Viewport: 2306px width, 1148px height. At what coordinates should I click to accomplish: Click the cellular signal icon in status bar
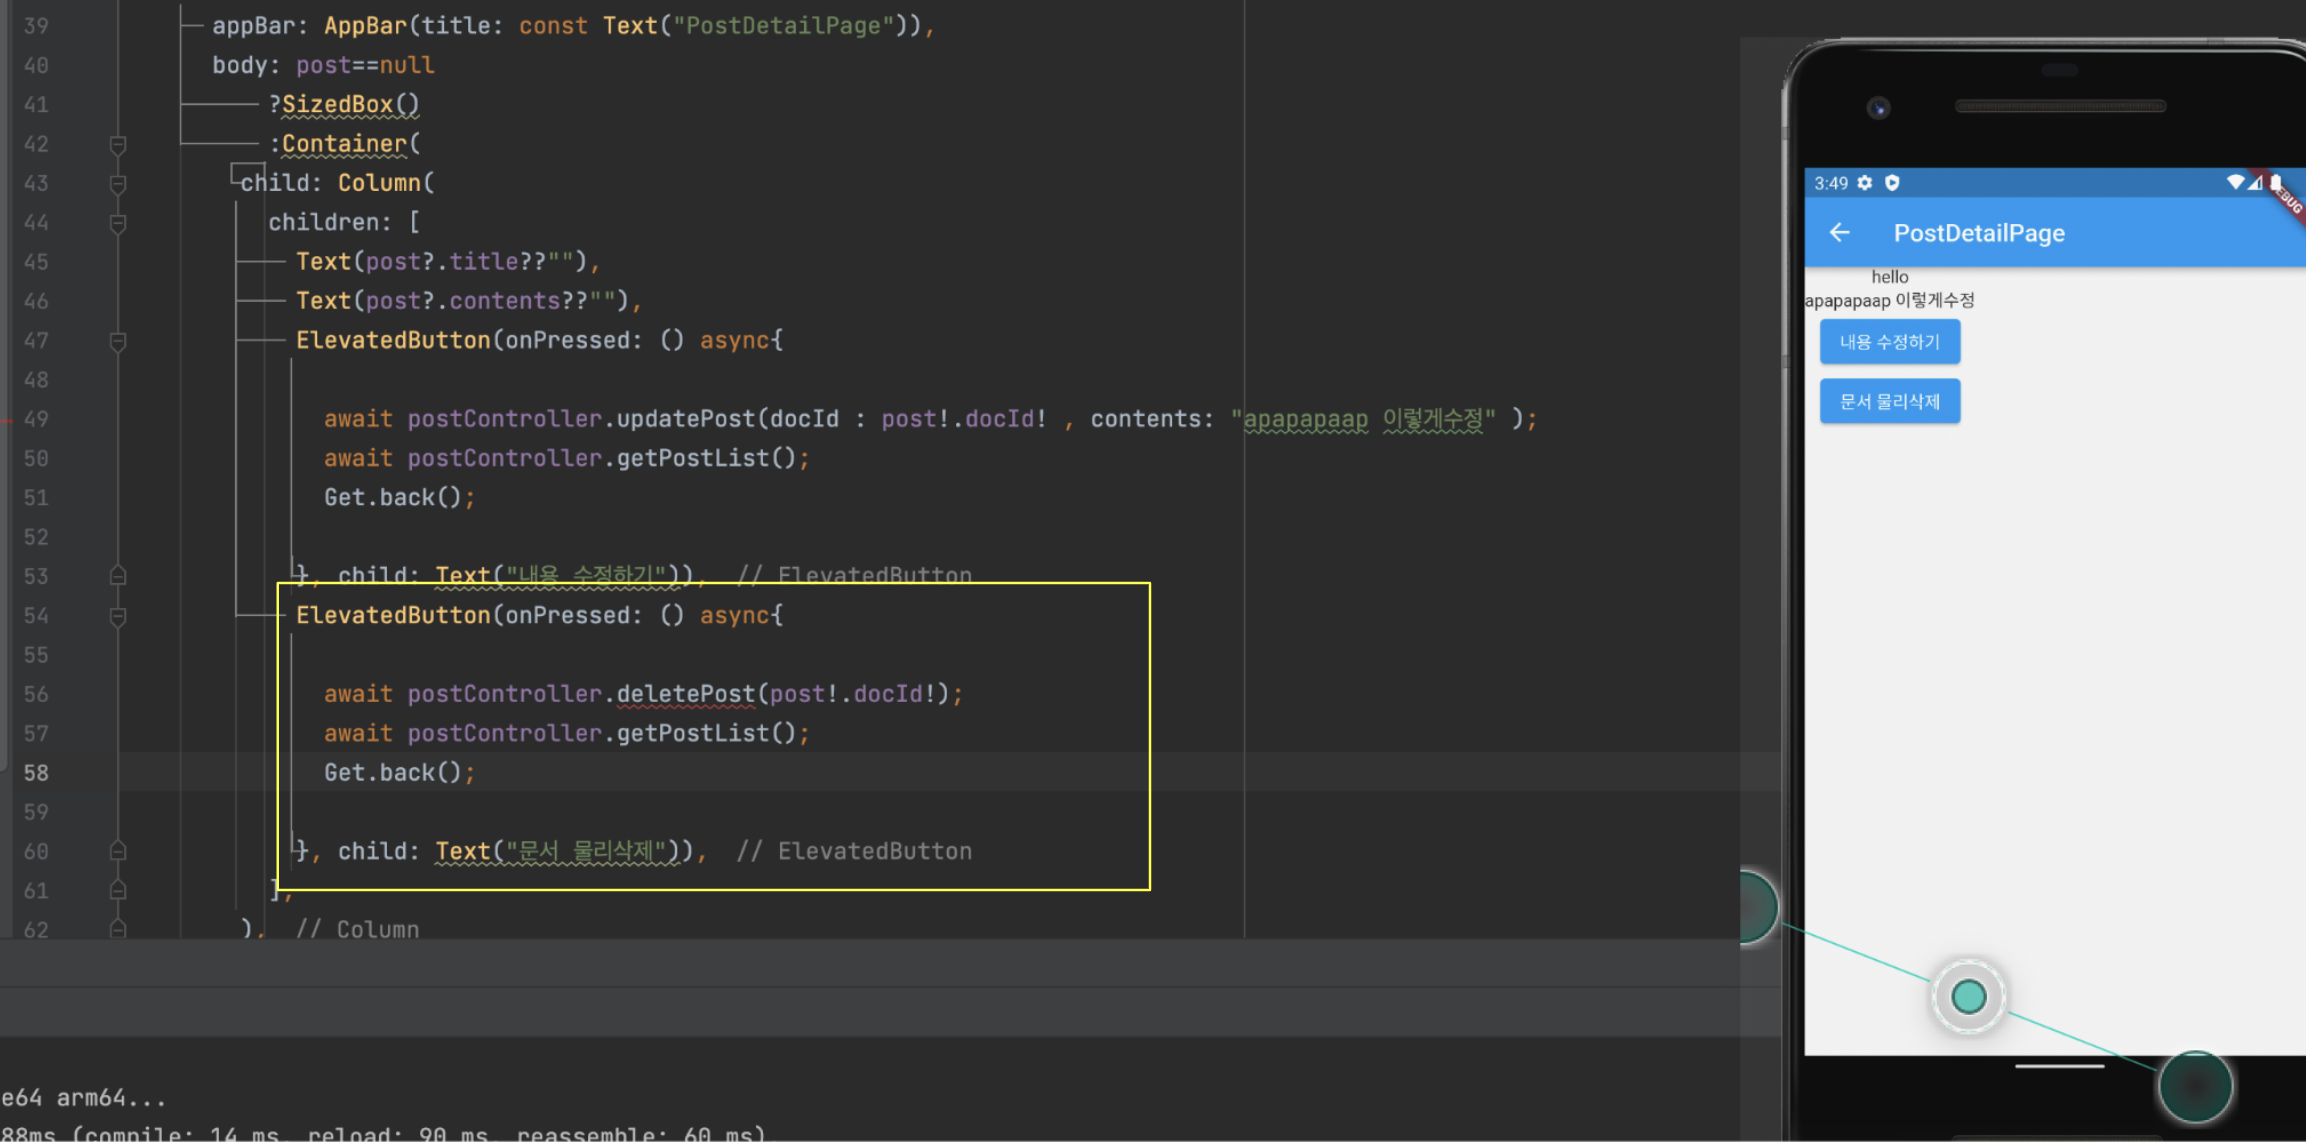[x=2255, y=182]
